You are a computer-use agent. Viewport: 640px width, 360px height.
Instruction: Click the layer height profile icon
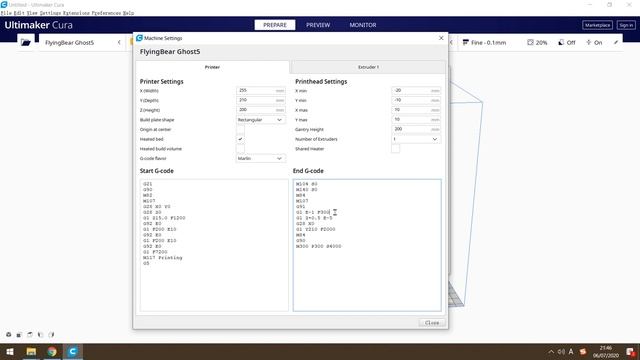(466, 42)
